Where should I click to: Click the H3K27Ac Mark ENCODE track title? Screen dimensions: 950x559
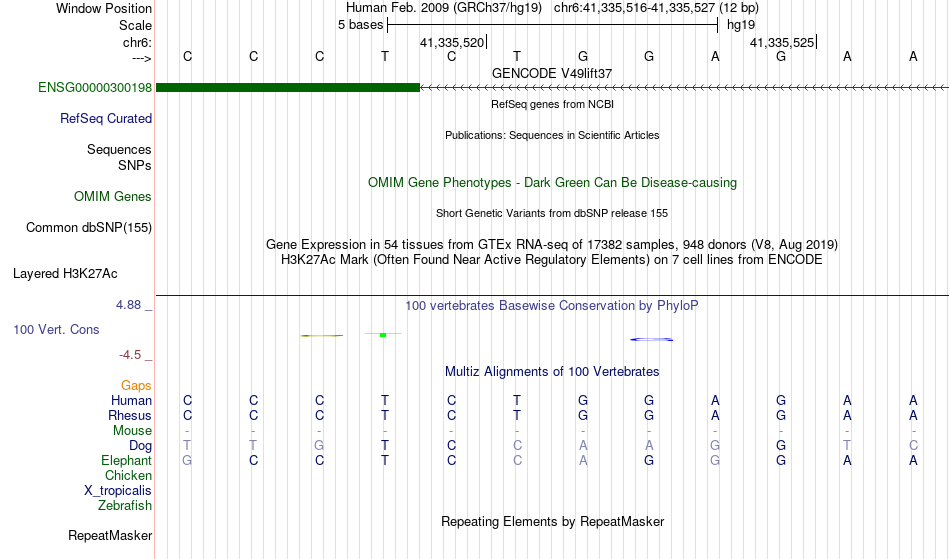pyautogui.click(x=552, y=260)
